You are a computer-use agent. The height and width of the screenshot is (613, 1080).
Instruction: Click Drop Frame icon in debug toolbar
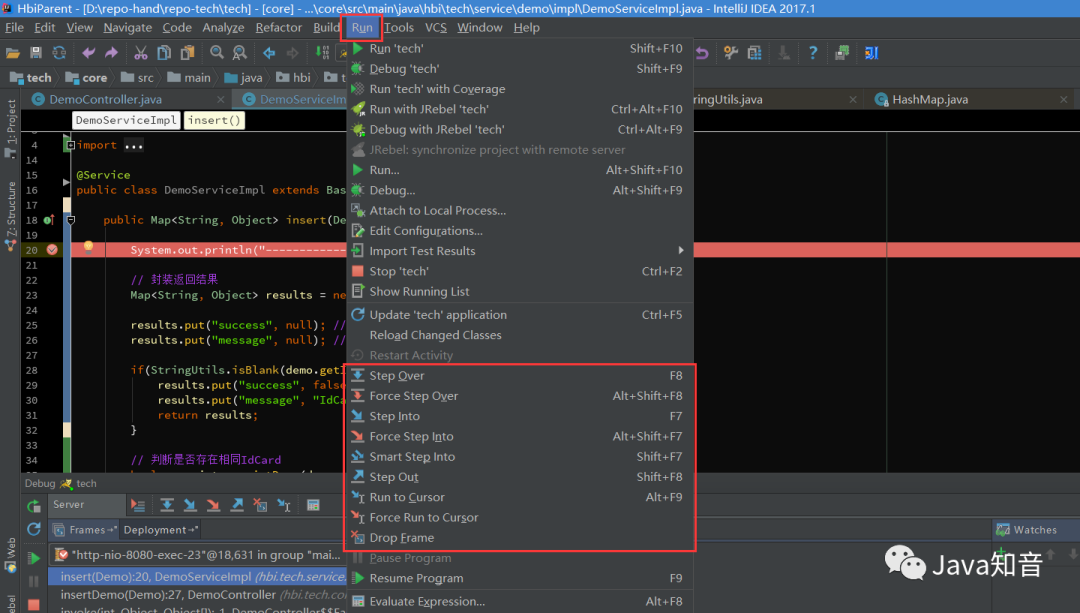click(260, 506)
